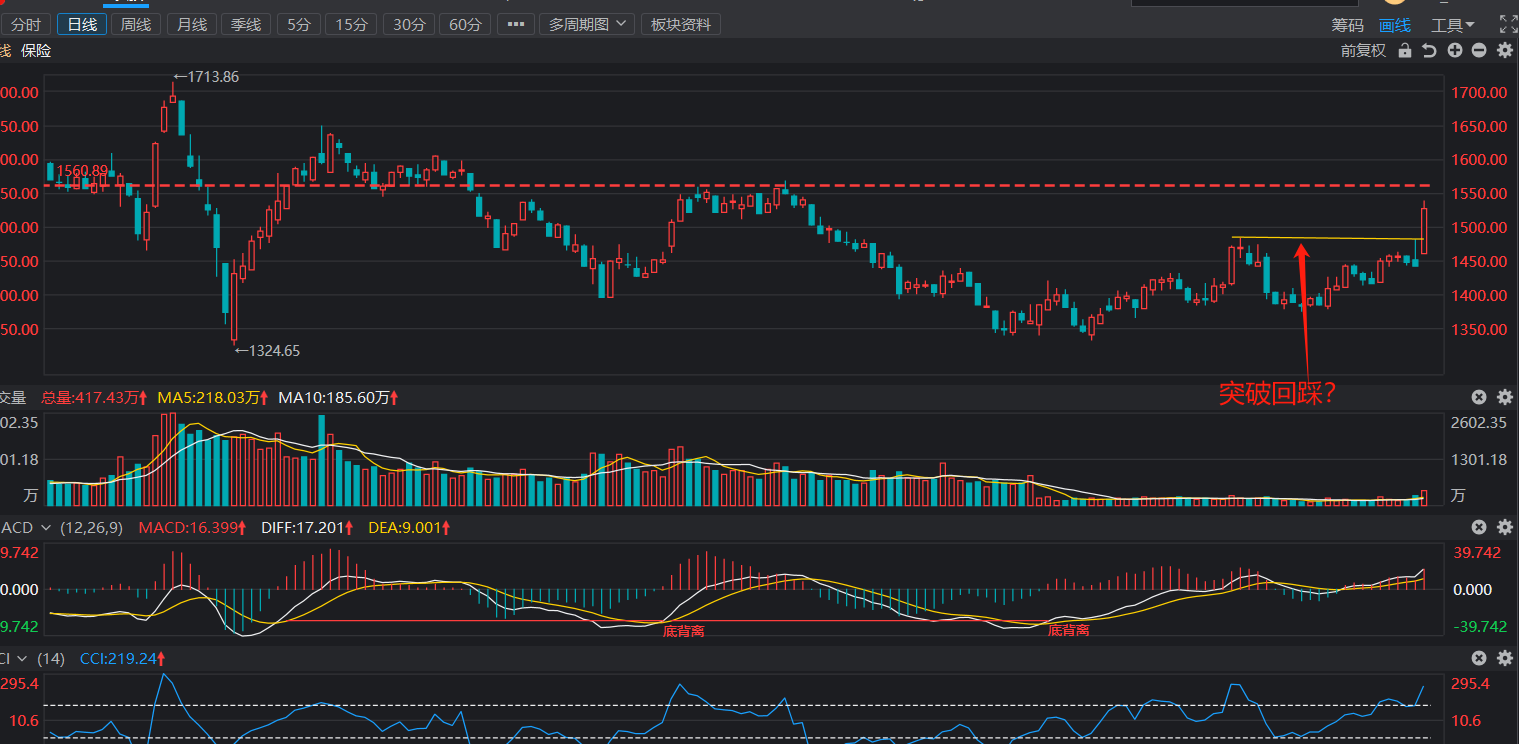Image resolution: width=1519 pixels, height=744 pixels.
Task: Open CCI panel settings gear
Action: 1504,658
